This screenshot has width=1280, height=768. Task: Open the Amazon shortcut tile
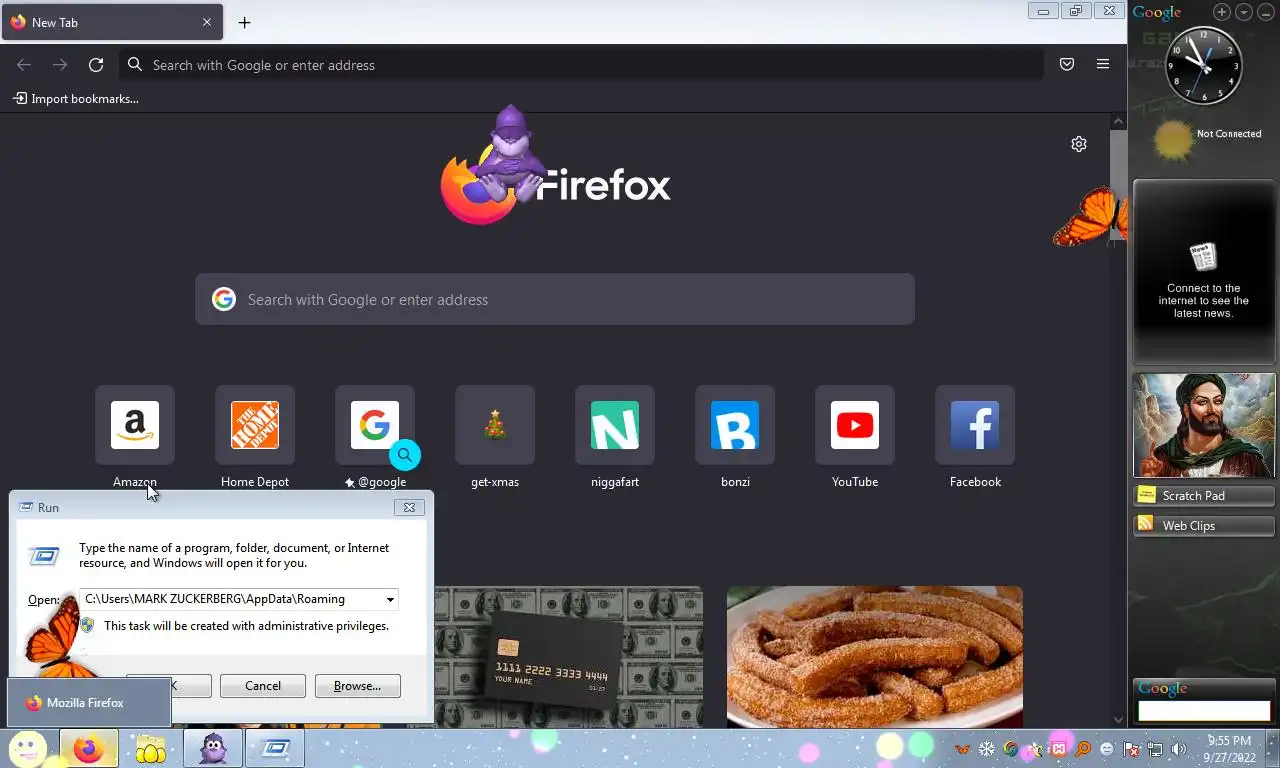(135, 426)
